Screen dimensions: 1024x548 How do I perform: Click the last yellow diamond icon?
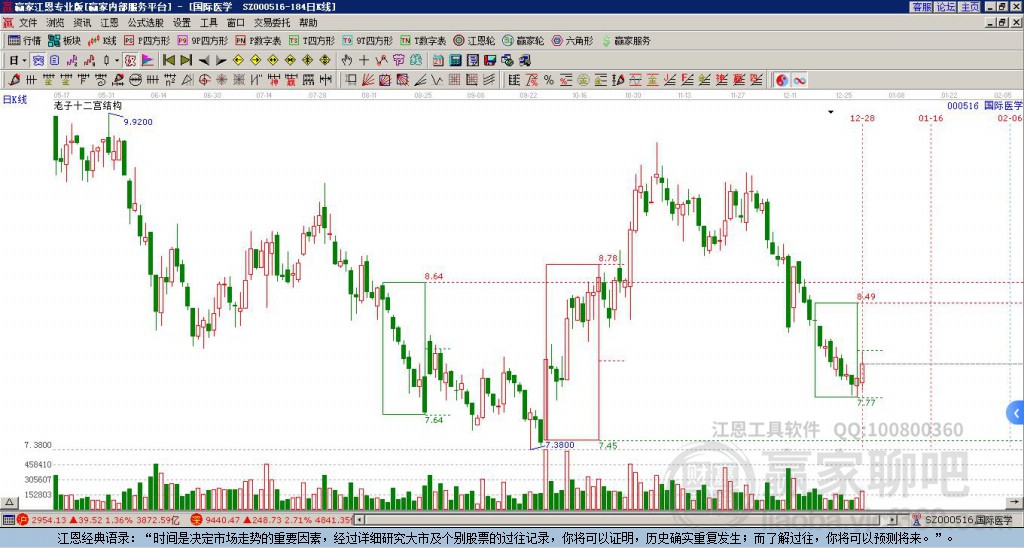325,61
